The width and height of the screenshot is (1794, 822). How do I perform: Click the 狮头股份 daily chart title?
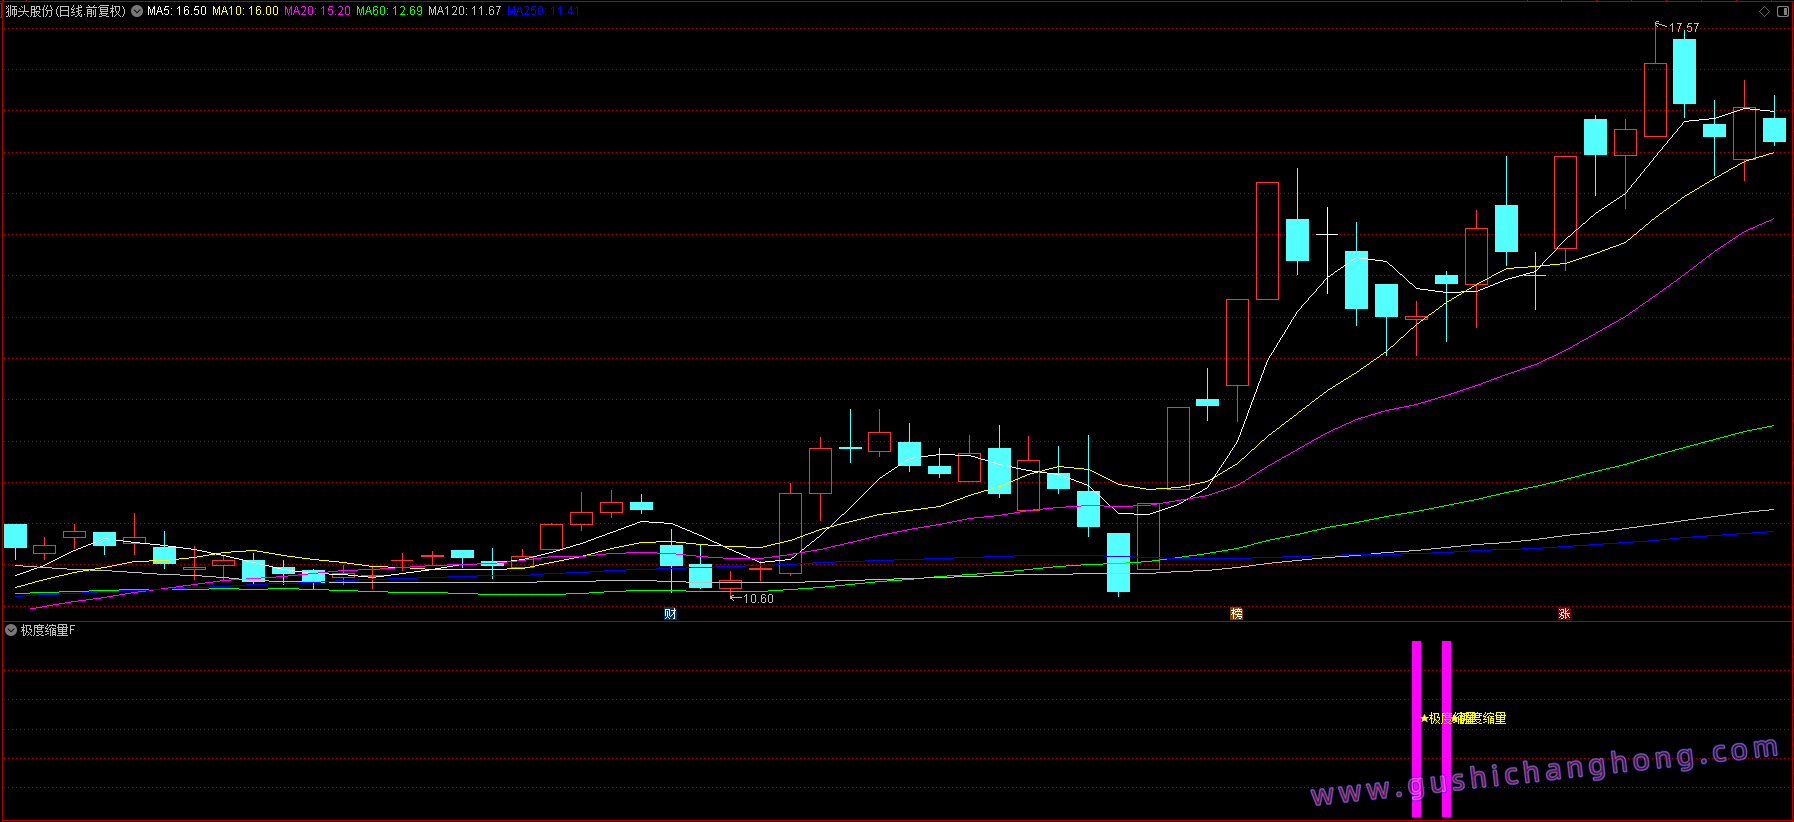click(x=66, y=12)
